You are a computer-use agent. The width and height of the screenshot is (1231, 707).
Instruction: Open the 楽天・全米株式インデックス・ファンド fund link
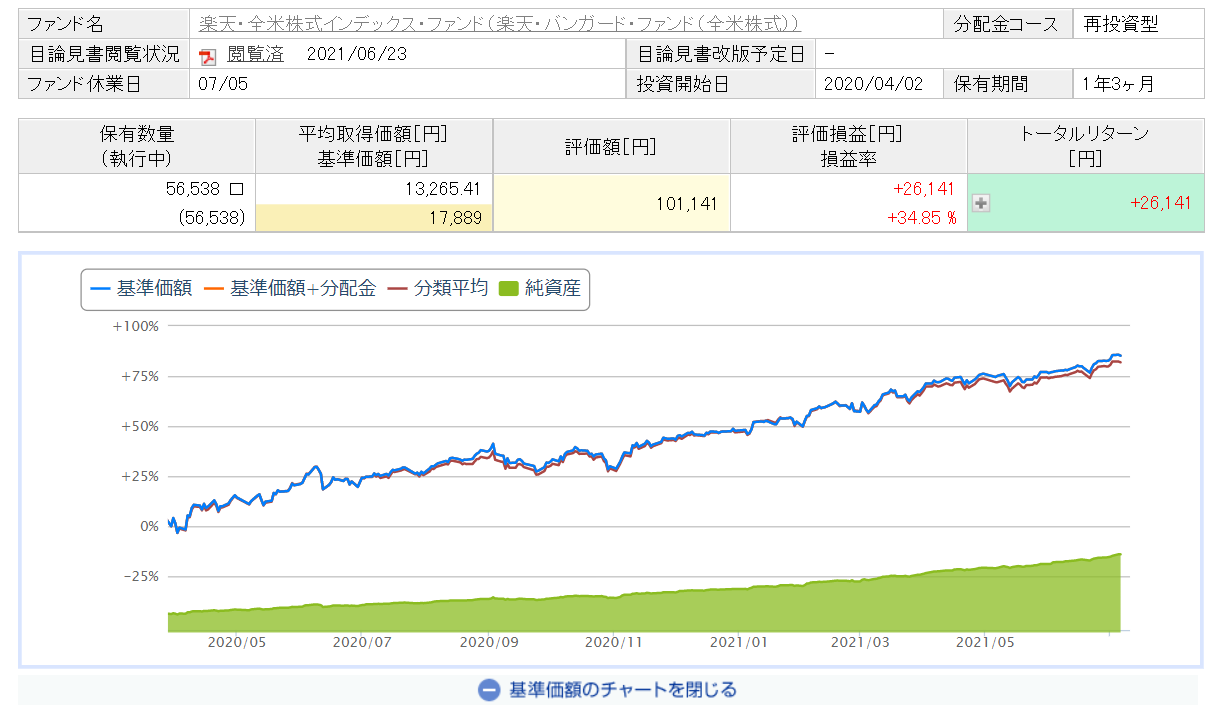(x=500, y=25)
